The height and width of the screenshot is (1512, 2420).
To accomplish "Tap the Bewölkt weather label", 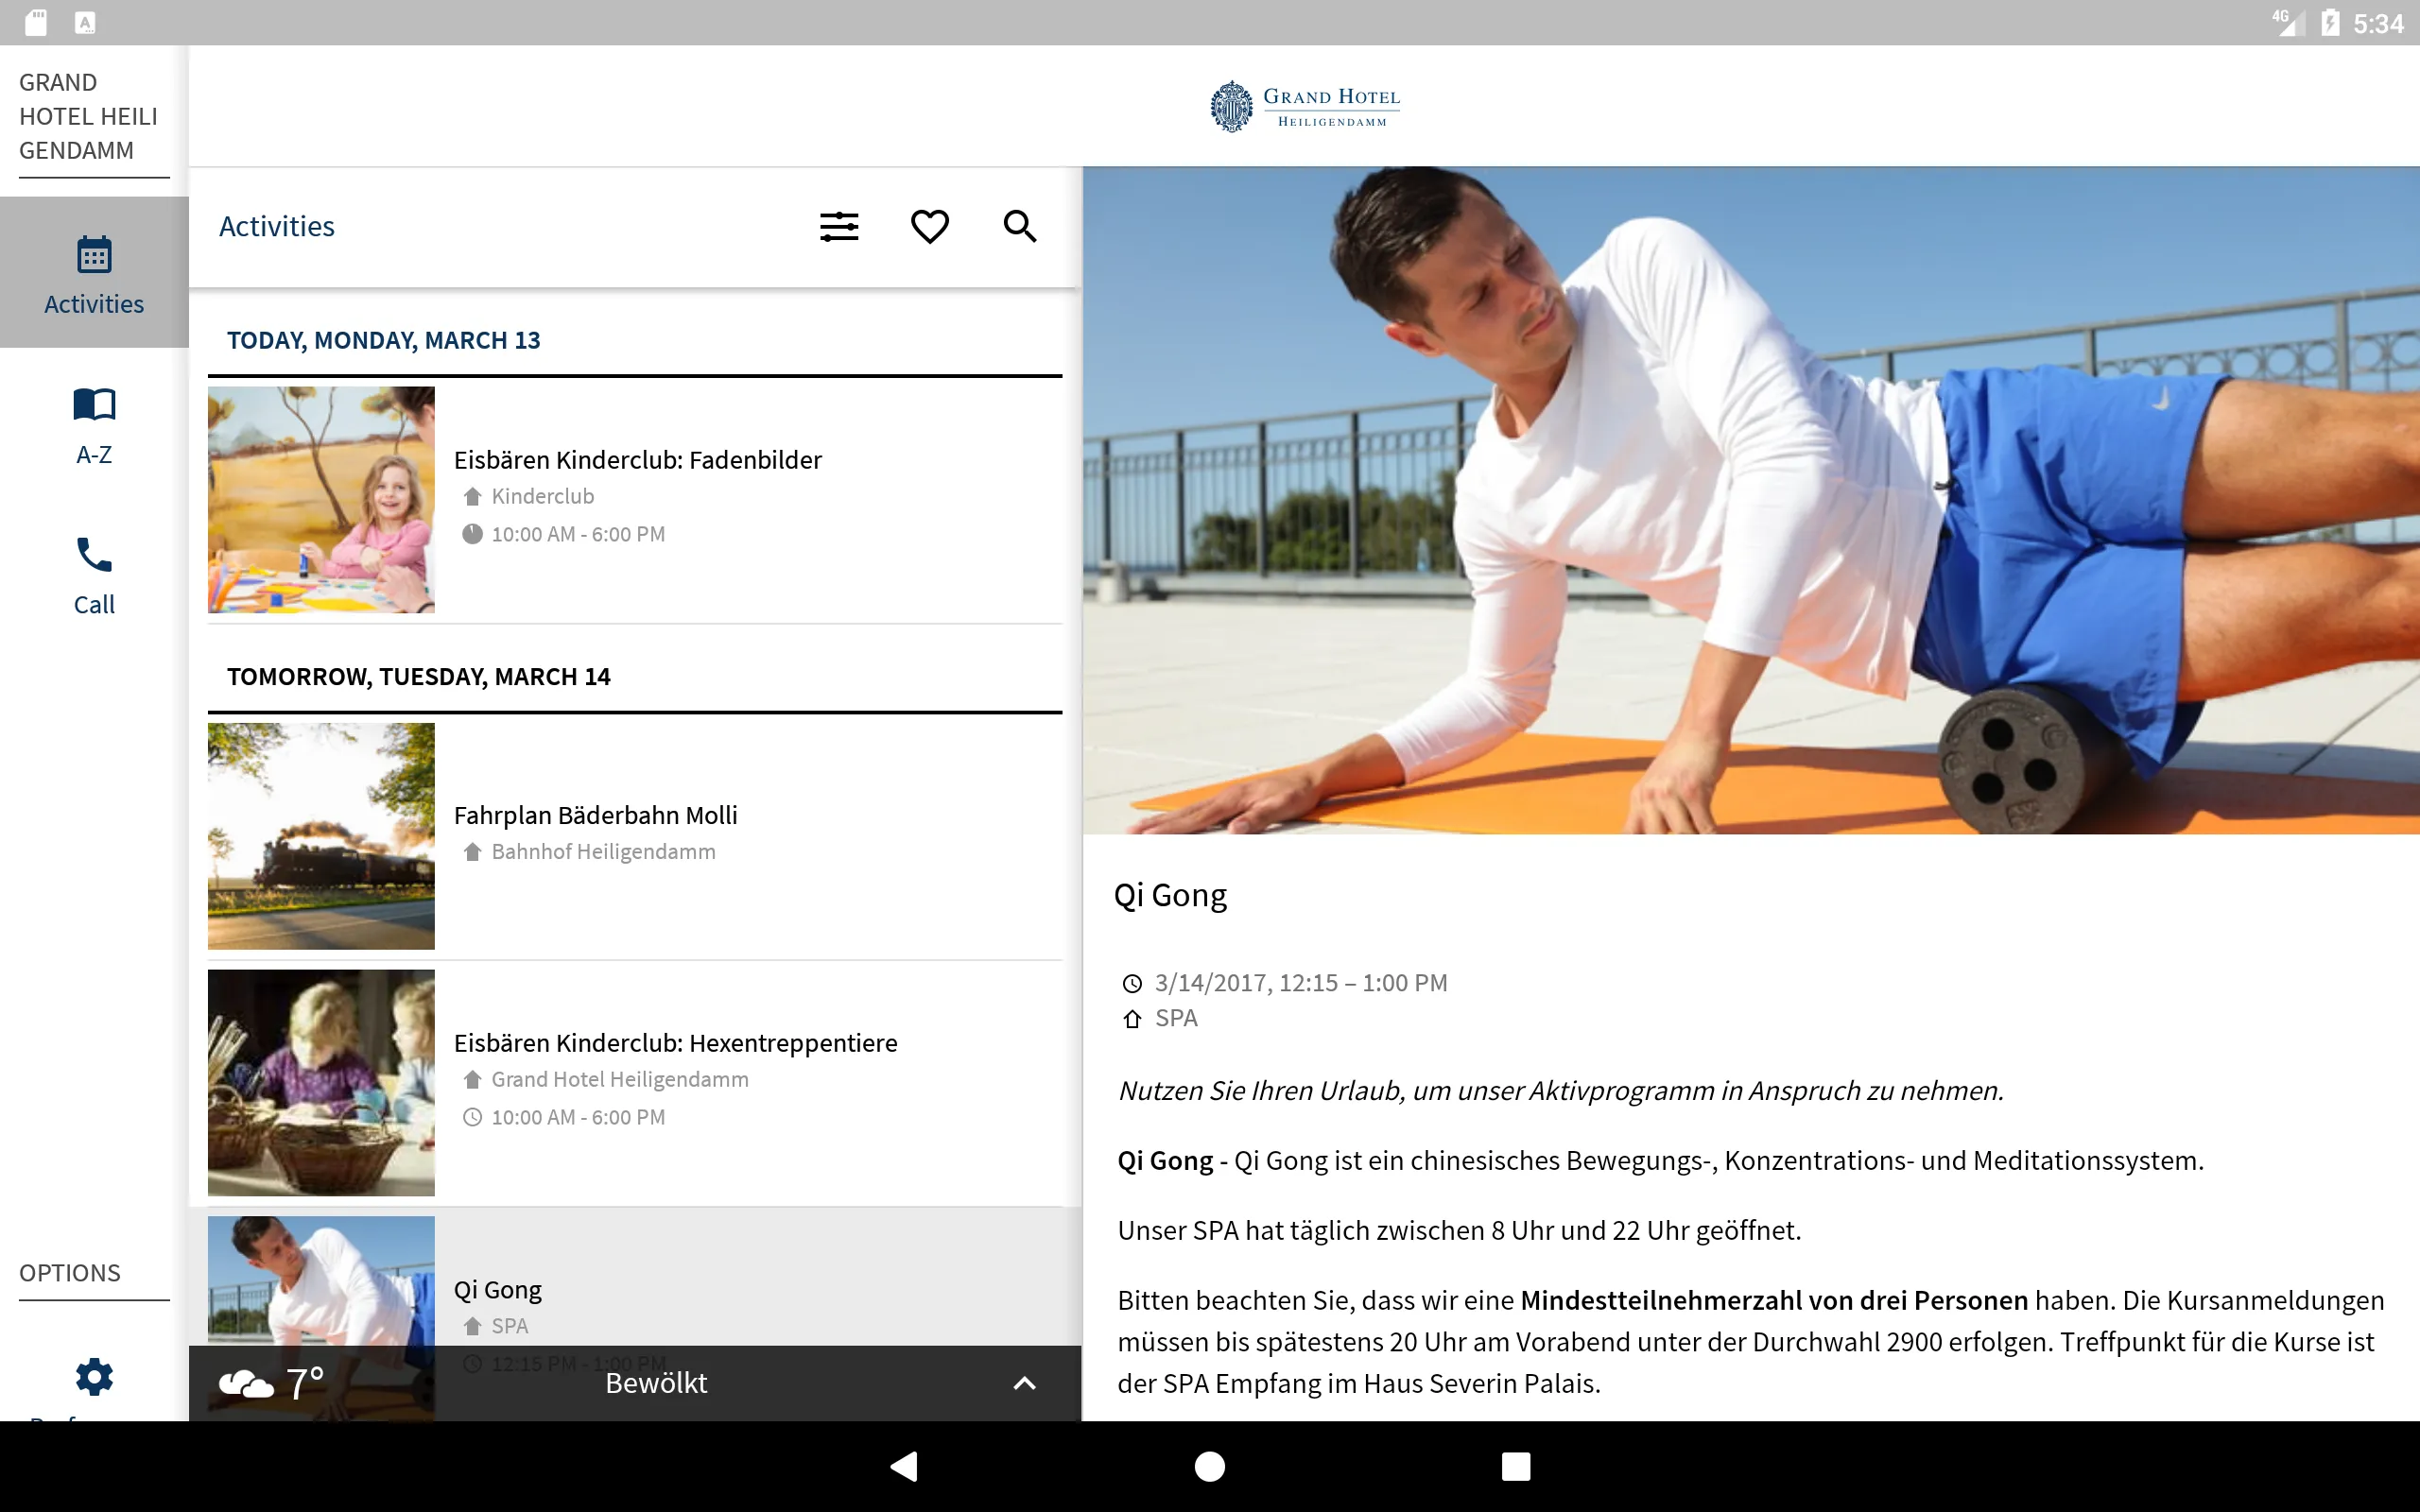I will pyautogui.click(x=656, y=1383).
